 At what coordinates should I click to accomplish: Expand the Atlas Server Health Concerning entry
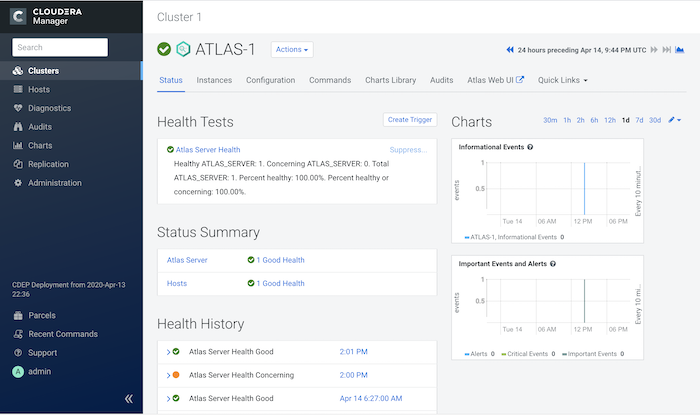point(167,375)
